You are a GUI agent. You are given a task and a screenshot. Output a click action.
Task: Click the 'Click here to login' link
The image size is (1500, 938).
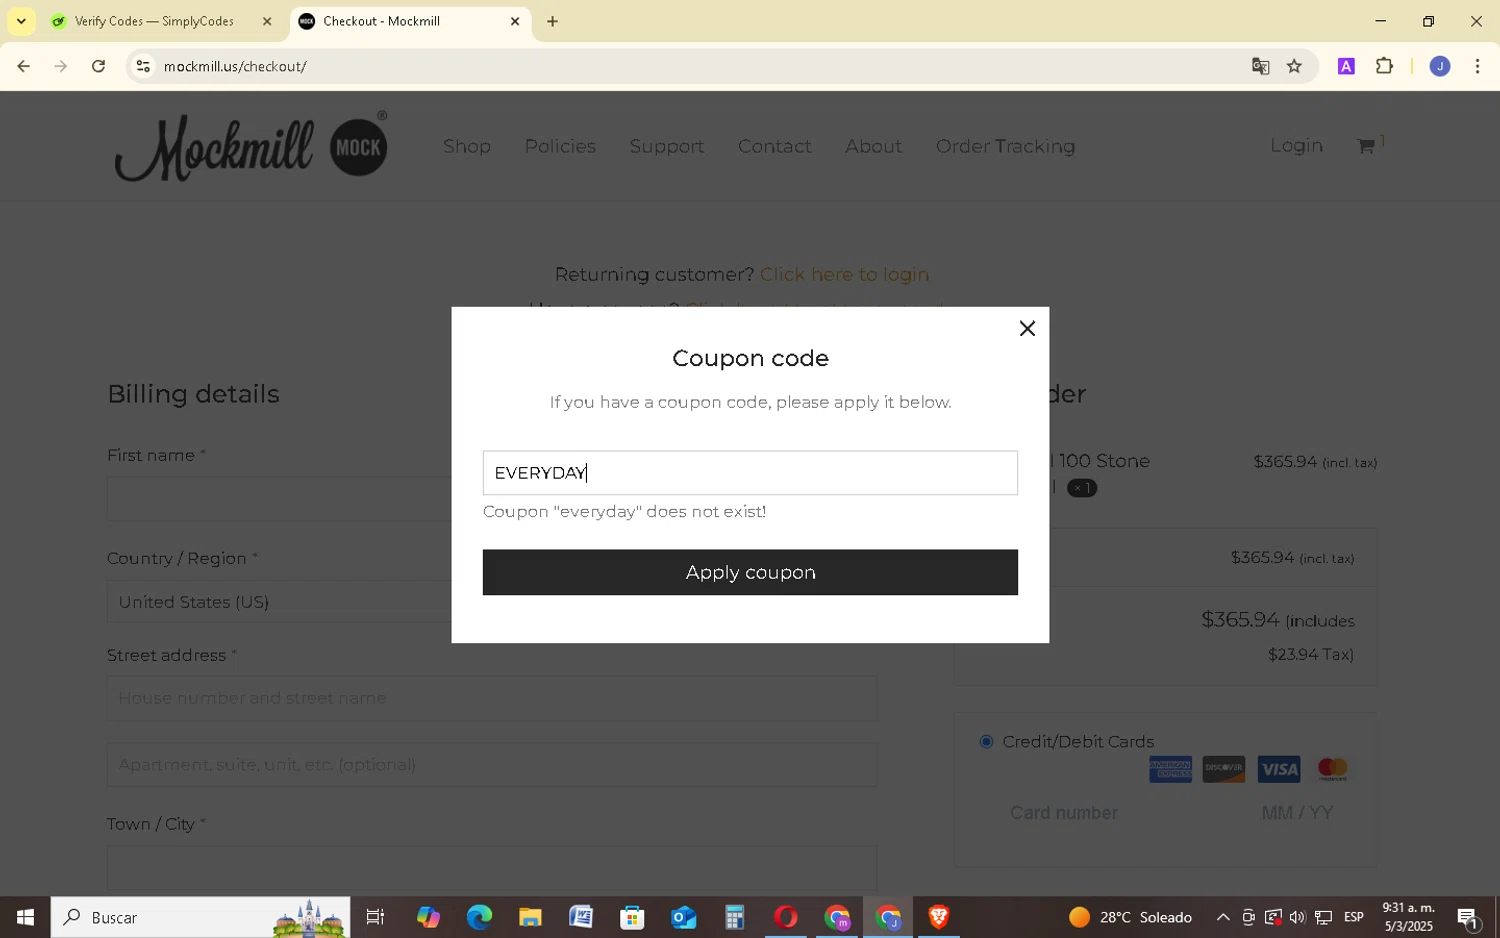pyautogui.click(x=844, y=274)
